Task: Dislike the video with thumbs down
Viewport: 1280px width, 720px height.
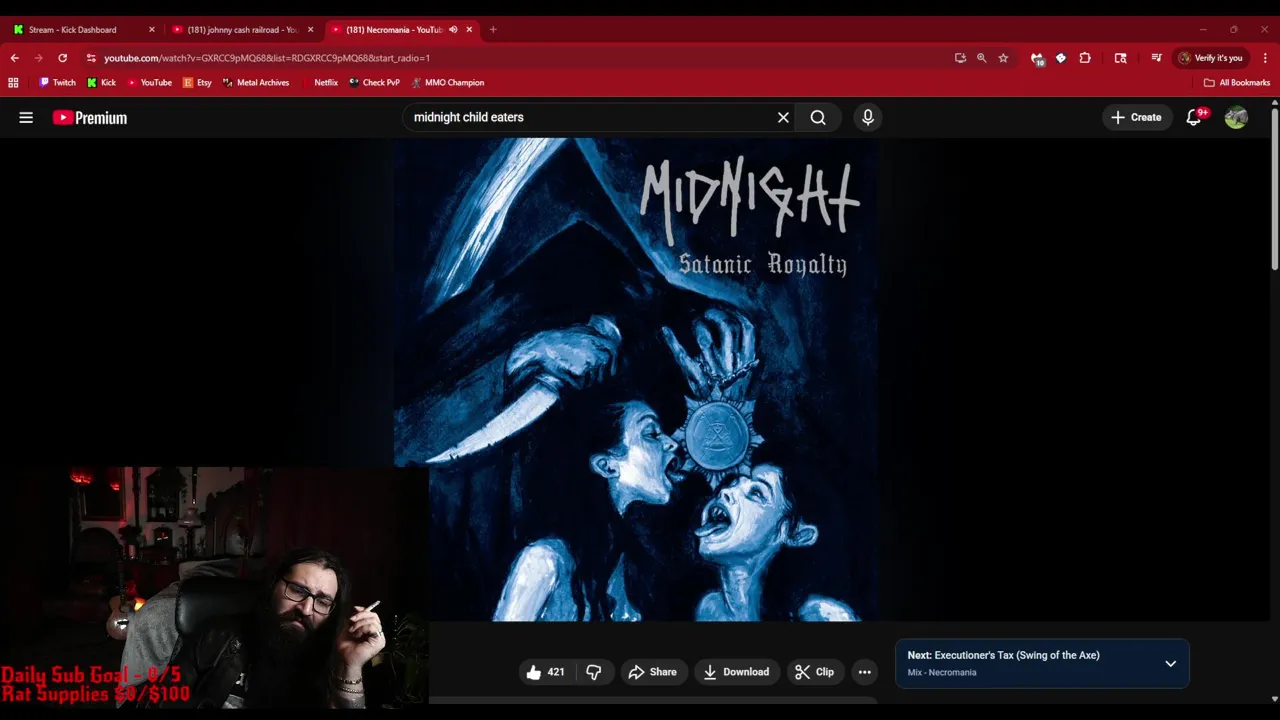Action: [594, 672]
